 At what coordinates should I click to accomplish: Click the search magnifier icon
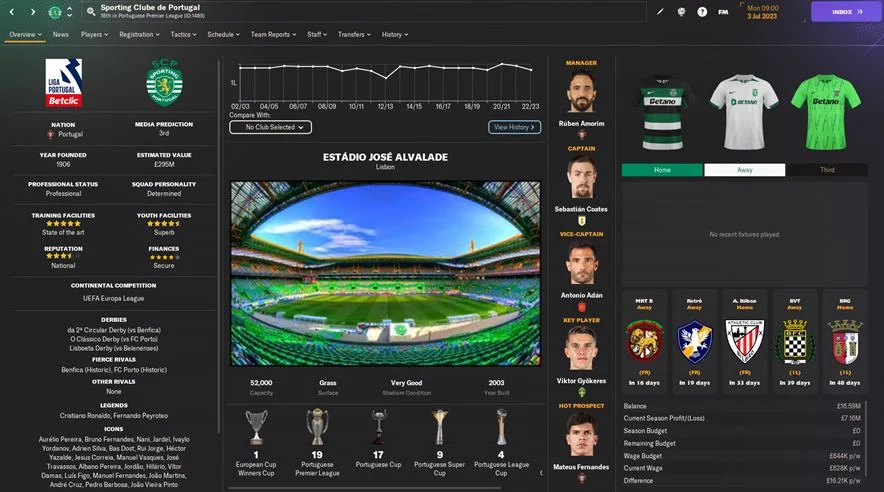pyautogui.click(x=91, y=11)
